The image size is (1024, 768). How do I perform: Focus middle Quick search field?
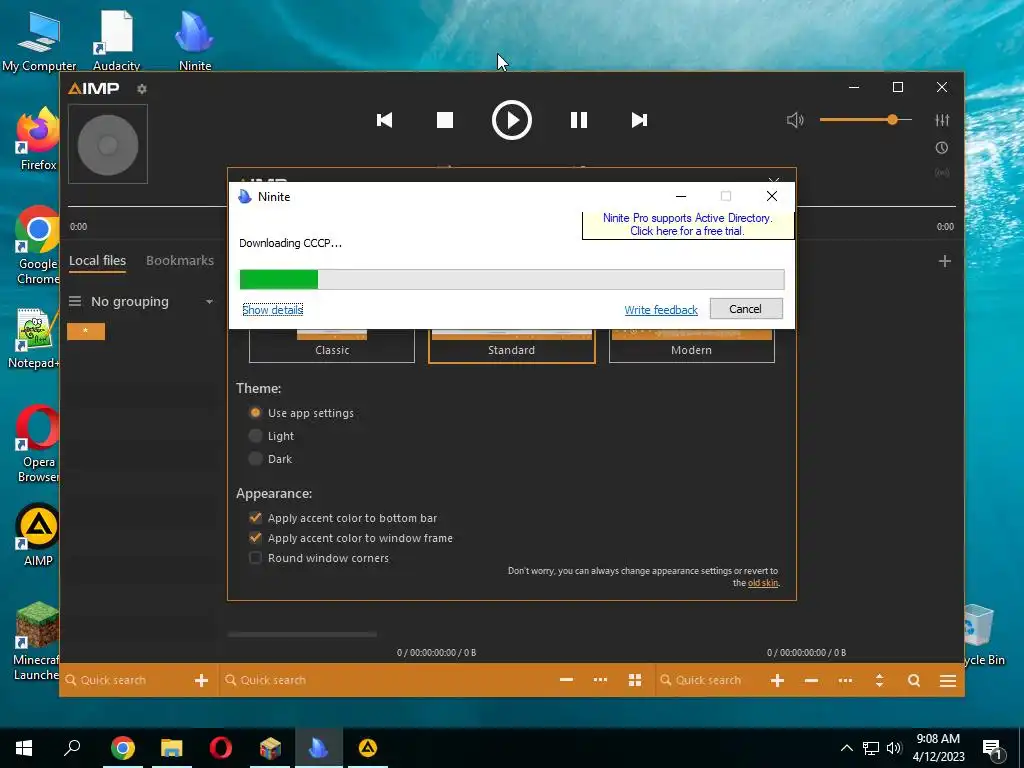pos(385,680)
